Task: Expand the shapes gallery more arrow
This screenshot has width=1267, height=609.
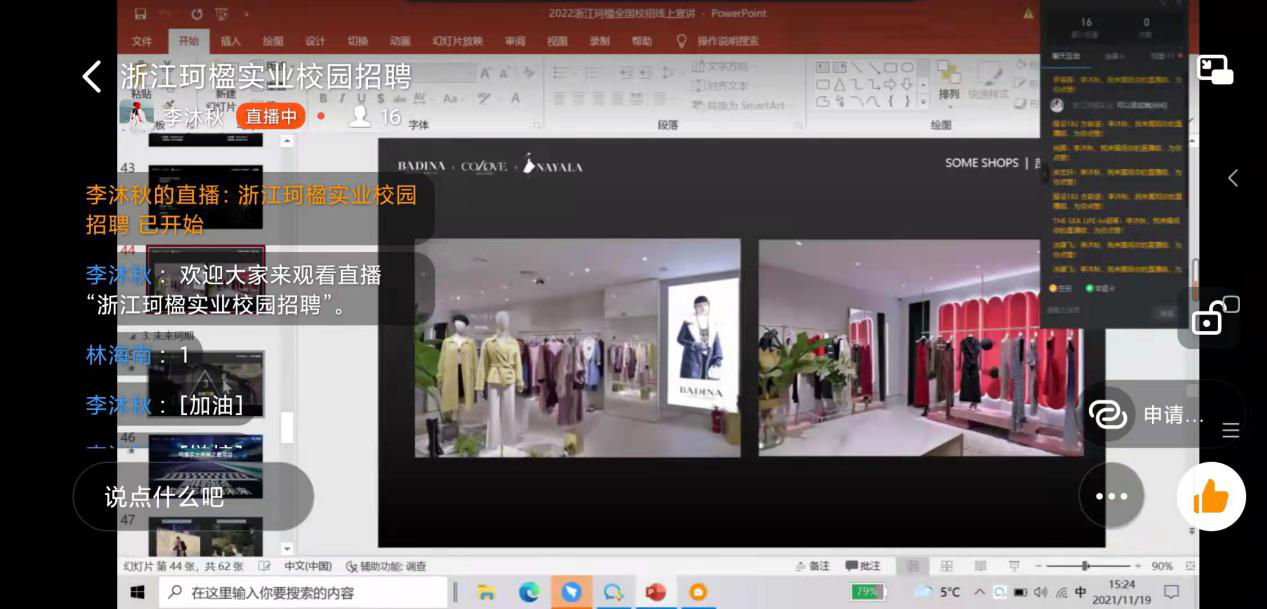Action: tap(923, 101)
